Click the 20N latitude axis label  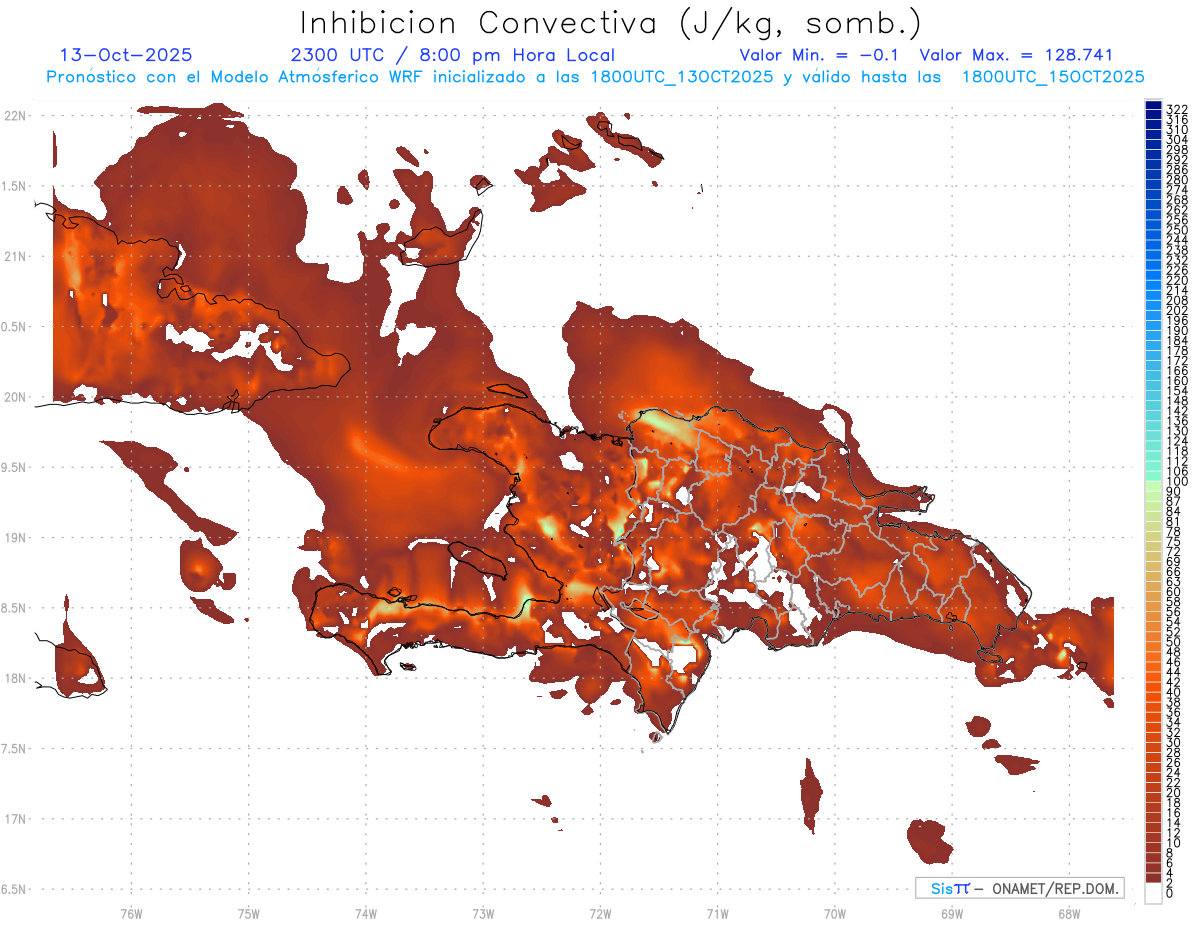coord(16,397)
